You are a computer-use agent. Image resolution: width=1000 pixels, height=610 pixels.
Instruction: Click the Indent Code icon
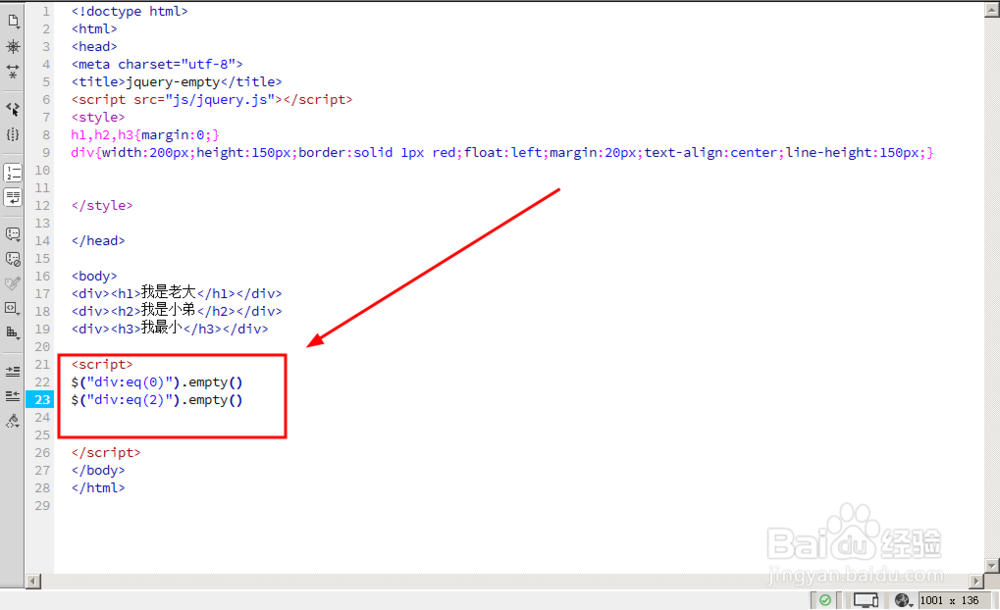(x=13, y=371)
